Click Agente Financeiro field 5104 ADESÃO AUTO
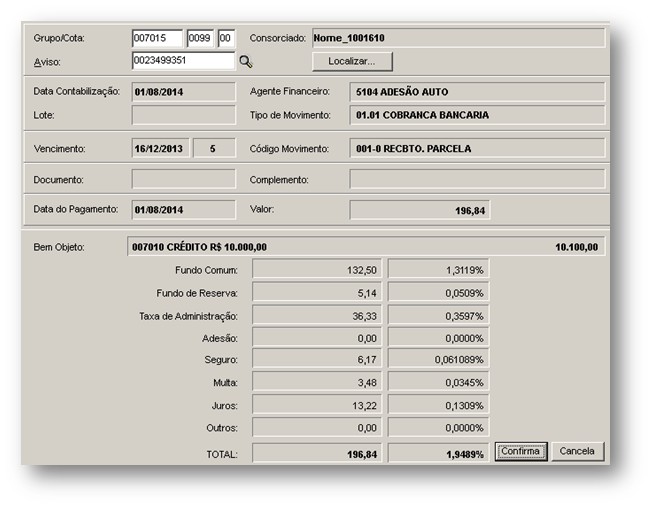 pos(477,92)
